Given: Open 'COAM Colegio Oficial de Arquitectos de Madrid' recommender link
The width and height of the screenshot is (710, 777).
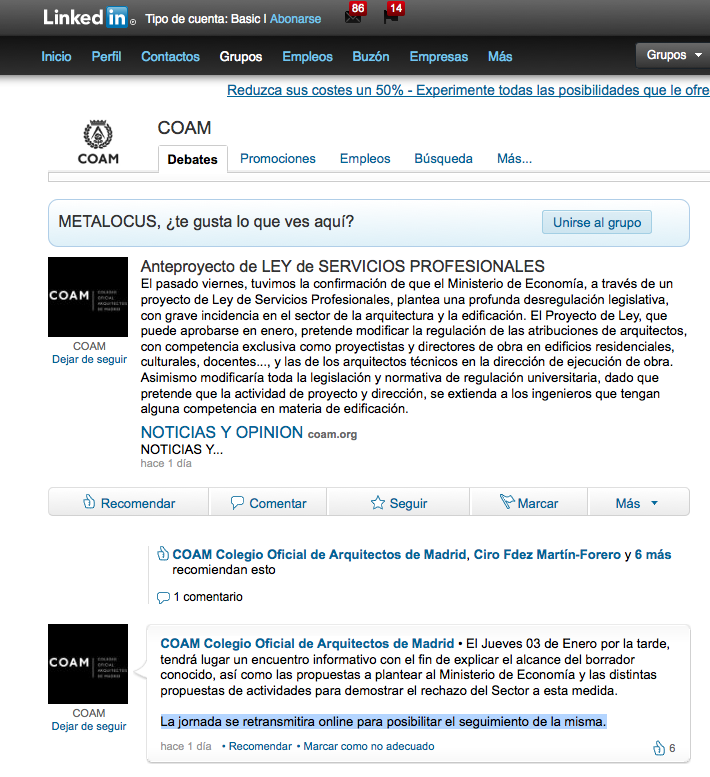Looking at the screenshot, I should 320,555.
